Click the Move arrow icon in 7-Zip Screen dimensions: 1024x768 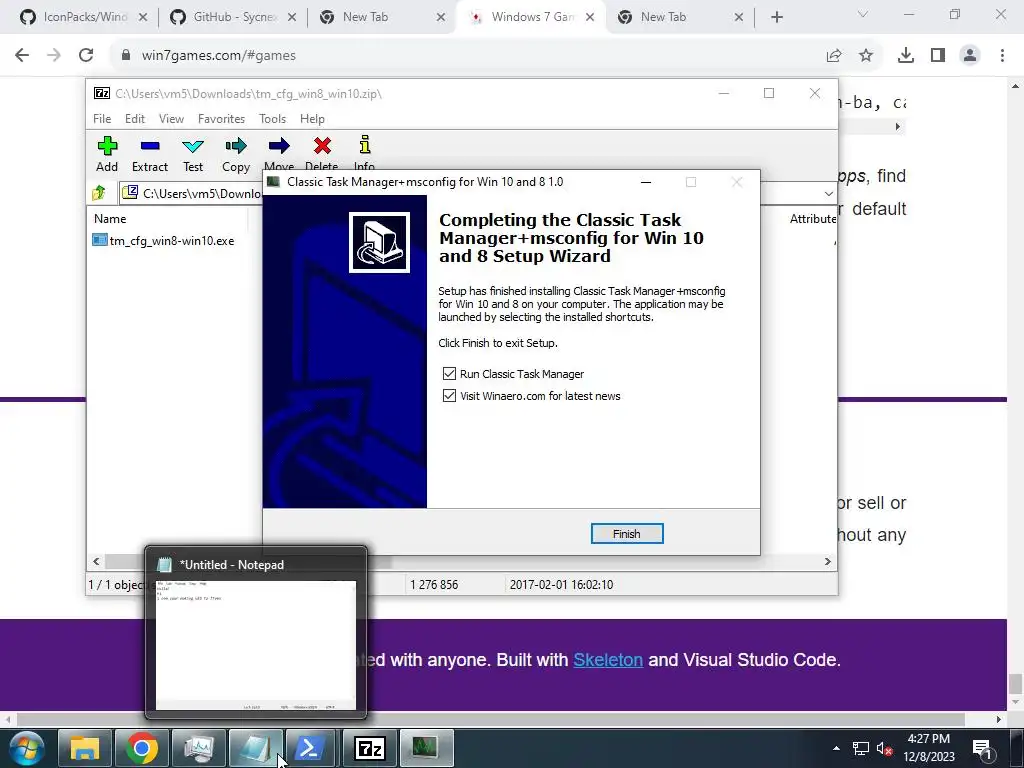(279, 146)
